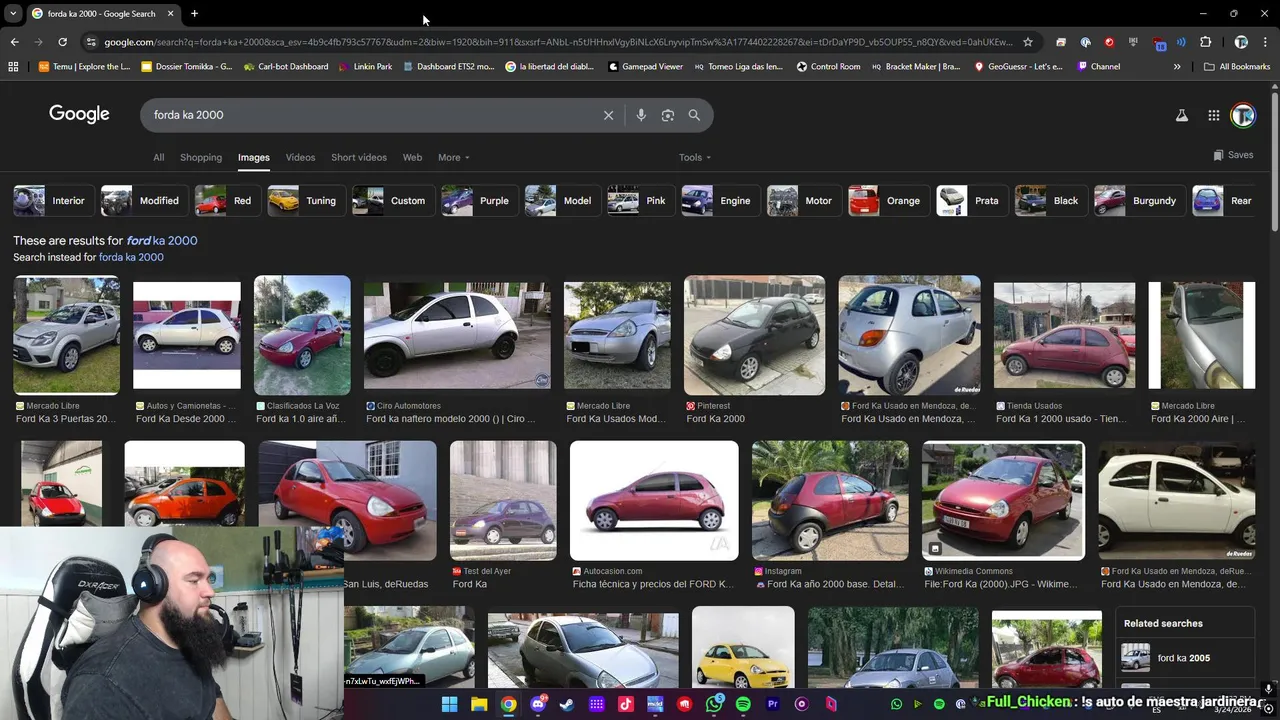This screenshot has width=1280, height=720.
Task: Click the corrected ford ka 2000 link
Action: (x=162, y=241)
